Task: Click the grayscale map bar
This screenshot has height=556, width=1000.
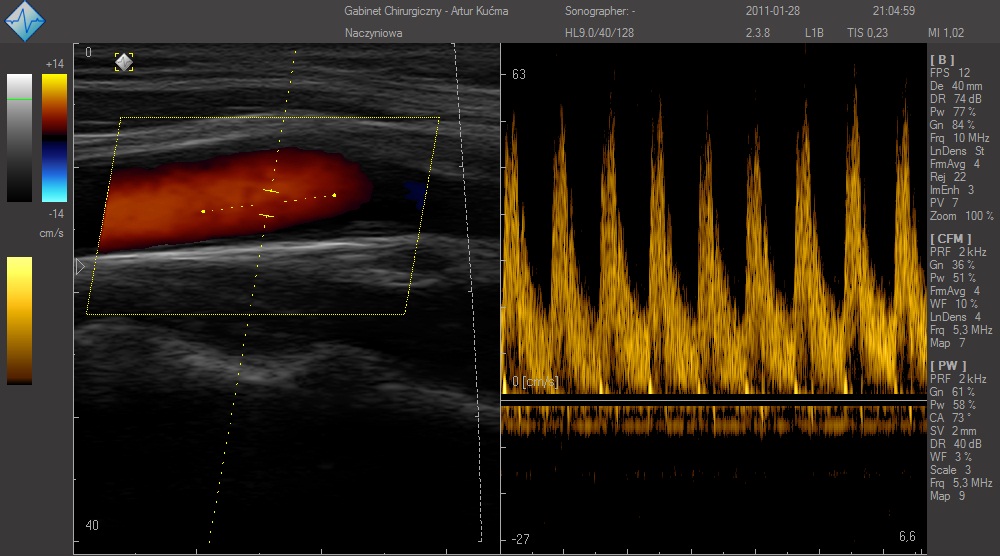Action: pyautogui.click(x=19, y=138)
